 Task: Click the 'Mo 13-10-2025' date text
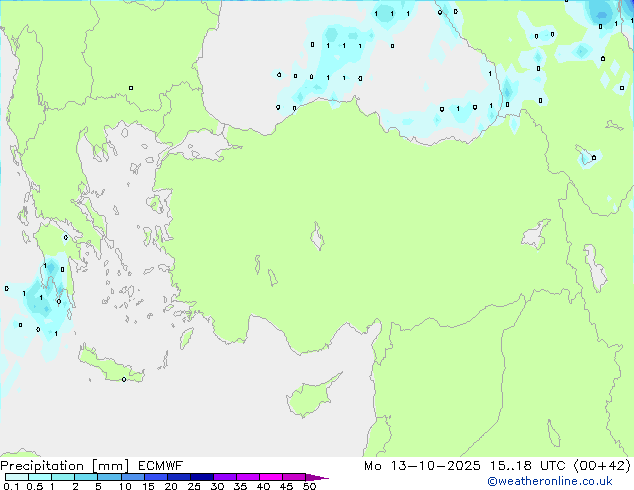coord(422,466)
